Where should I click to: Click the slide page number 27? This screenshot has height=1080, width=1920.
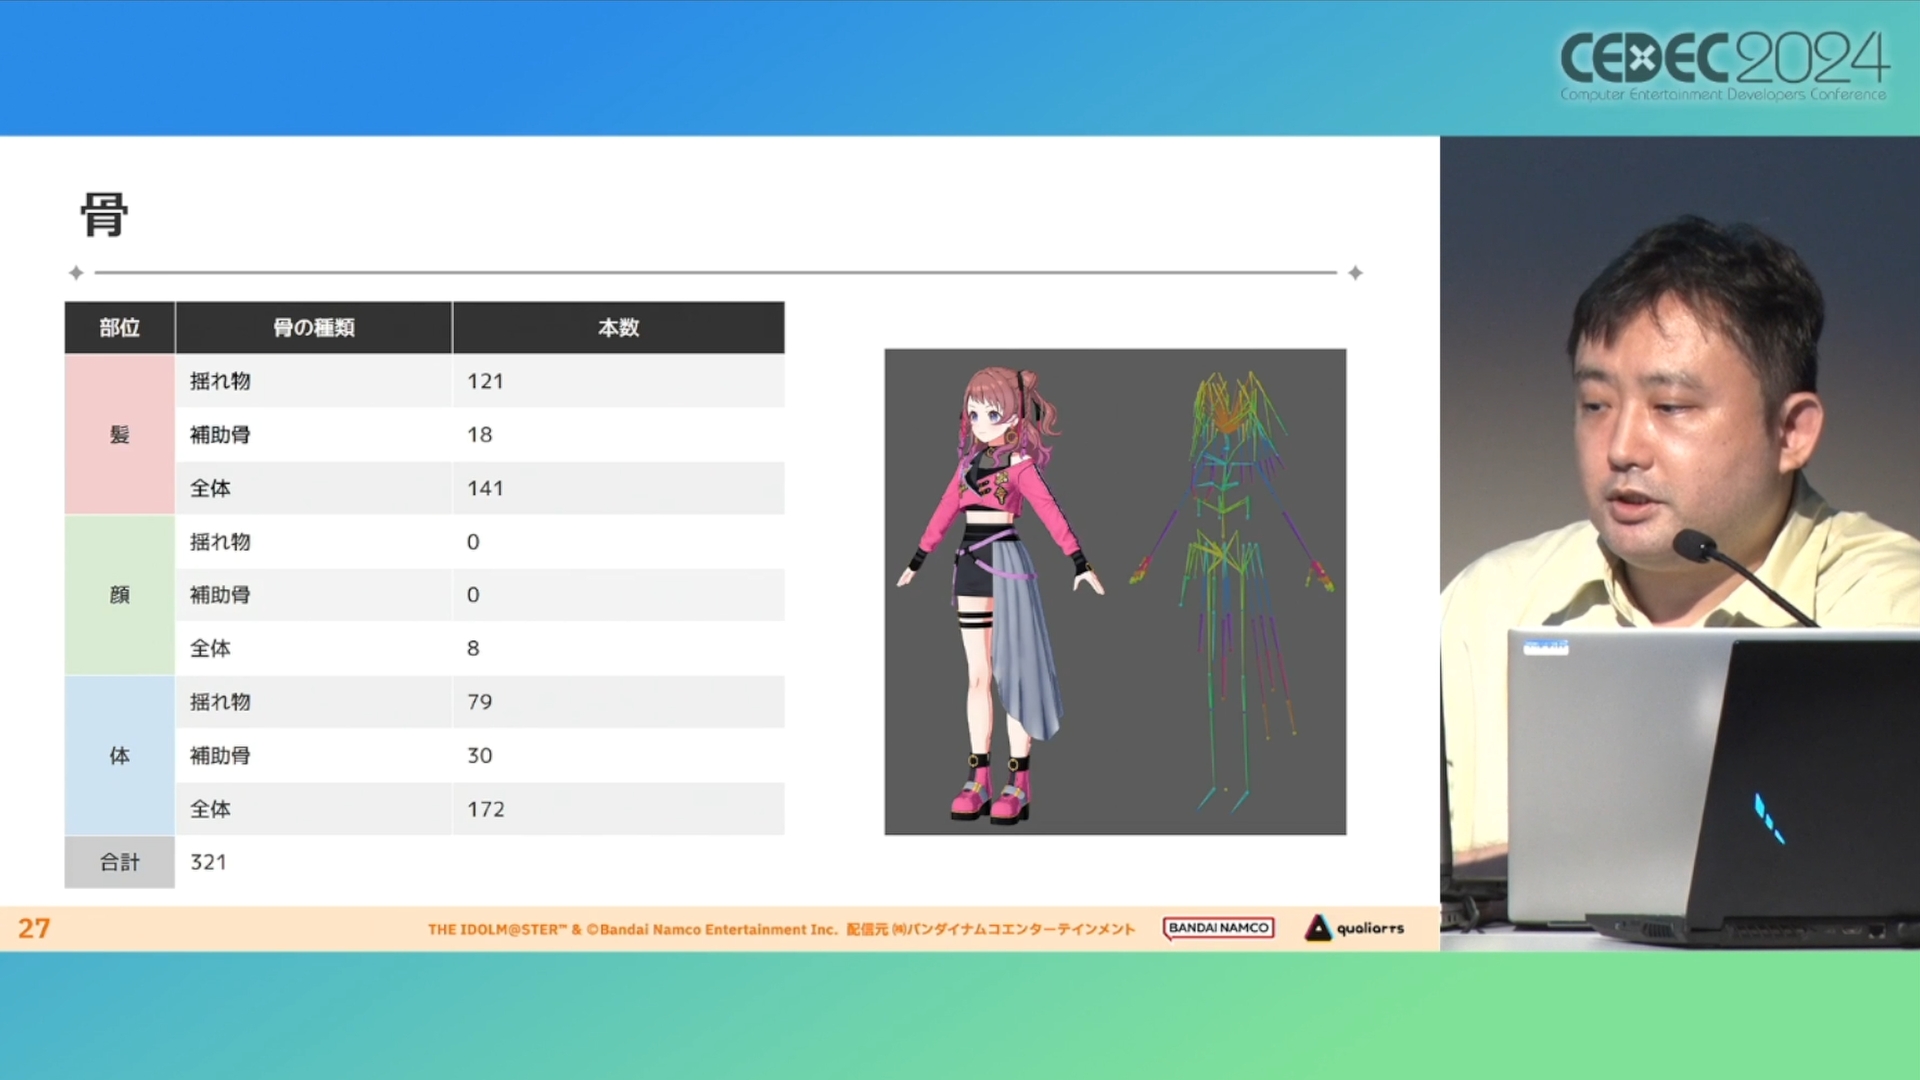pyautogui.click(x=34, y=928)
